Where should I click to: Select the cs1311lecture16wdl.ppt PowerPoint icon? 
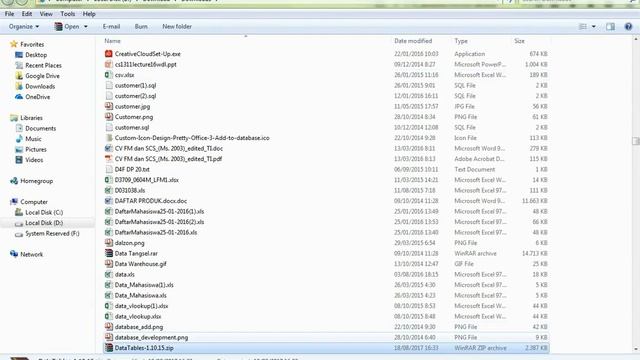pyautogui.click(x=108, y=64)
